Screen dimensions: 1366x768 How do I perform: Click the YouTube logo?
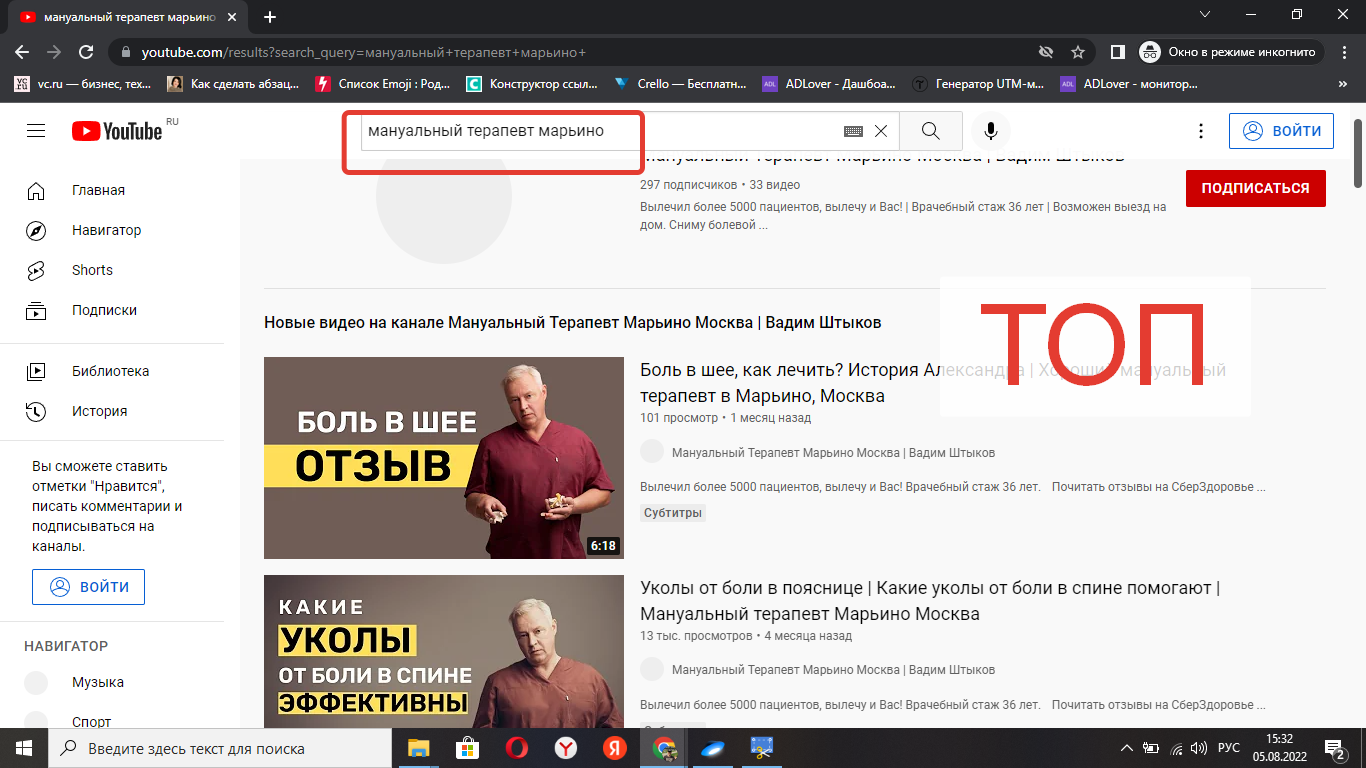tap(117, 131)
